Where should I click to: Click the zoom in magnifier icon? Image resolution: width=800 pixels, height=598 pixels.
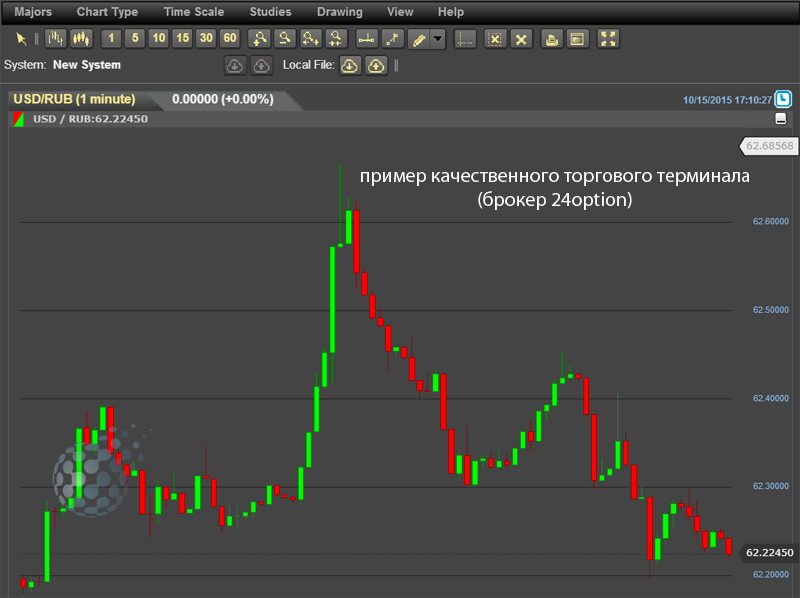pyautogui.click(x=260, y=39)
